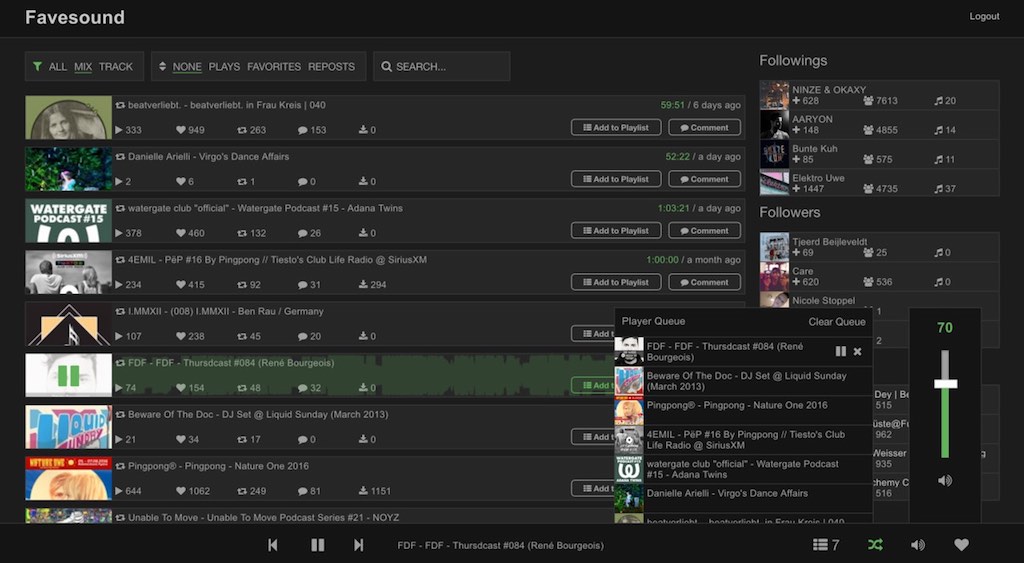Viewport: 1024px width, 563px height.
Task: Comment on Watergate Podcast #15
Action: (704, 231)
